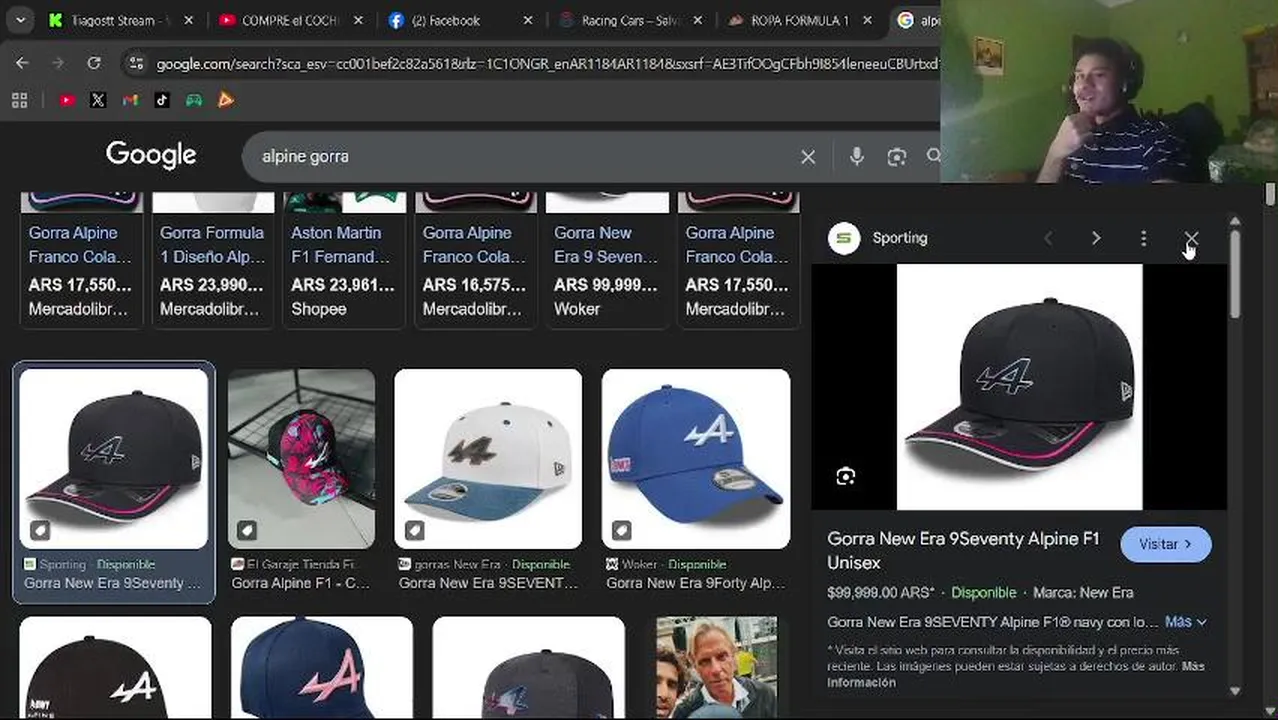Switch to the Tiagostt Stream tab
The image size is (1278, 720).
click(110, 20)
